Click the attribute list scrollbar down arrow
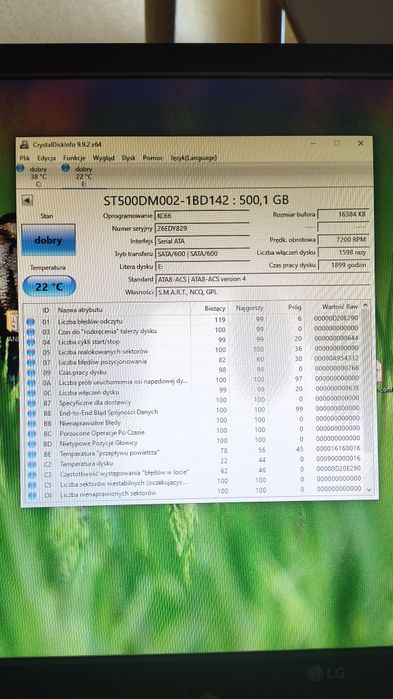 coord(369,489)
